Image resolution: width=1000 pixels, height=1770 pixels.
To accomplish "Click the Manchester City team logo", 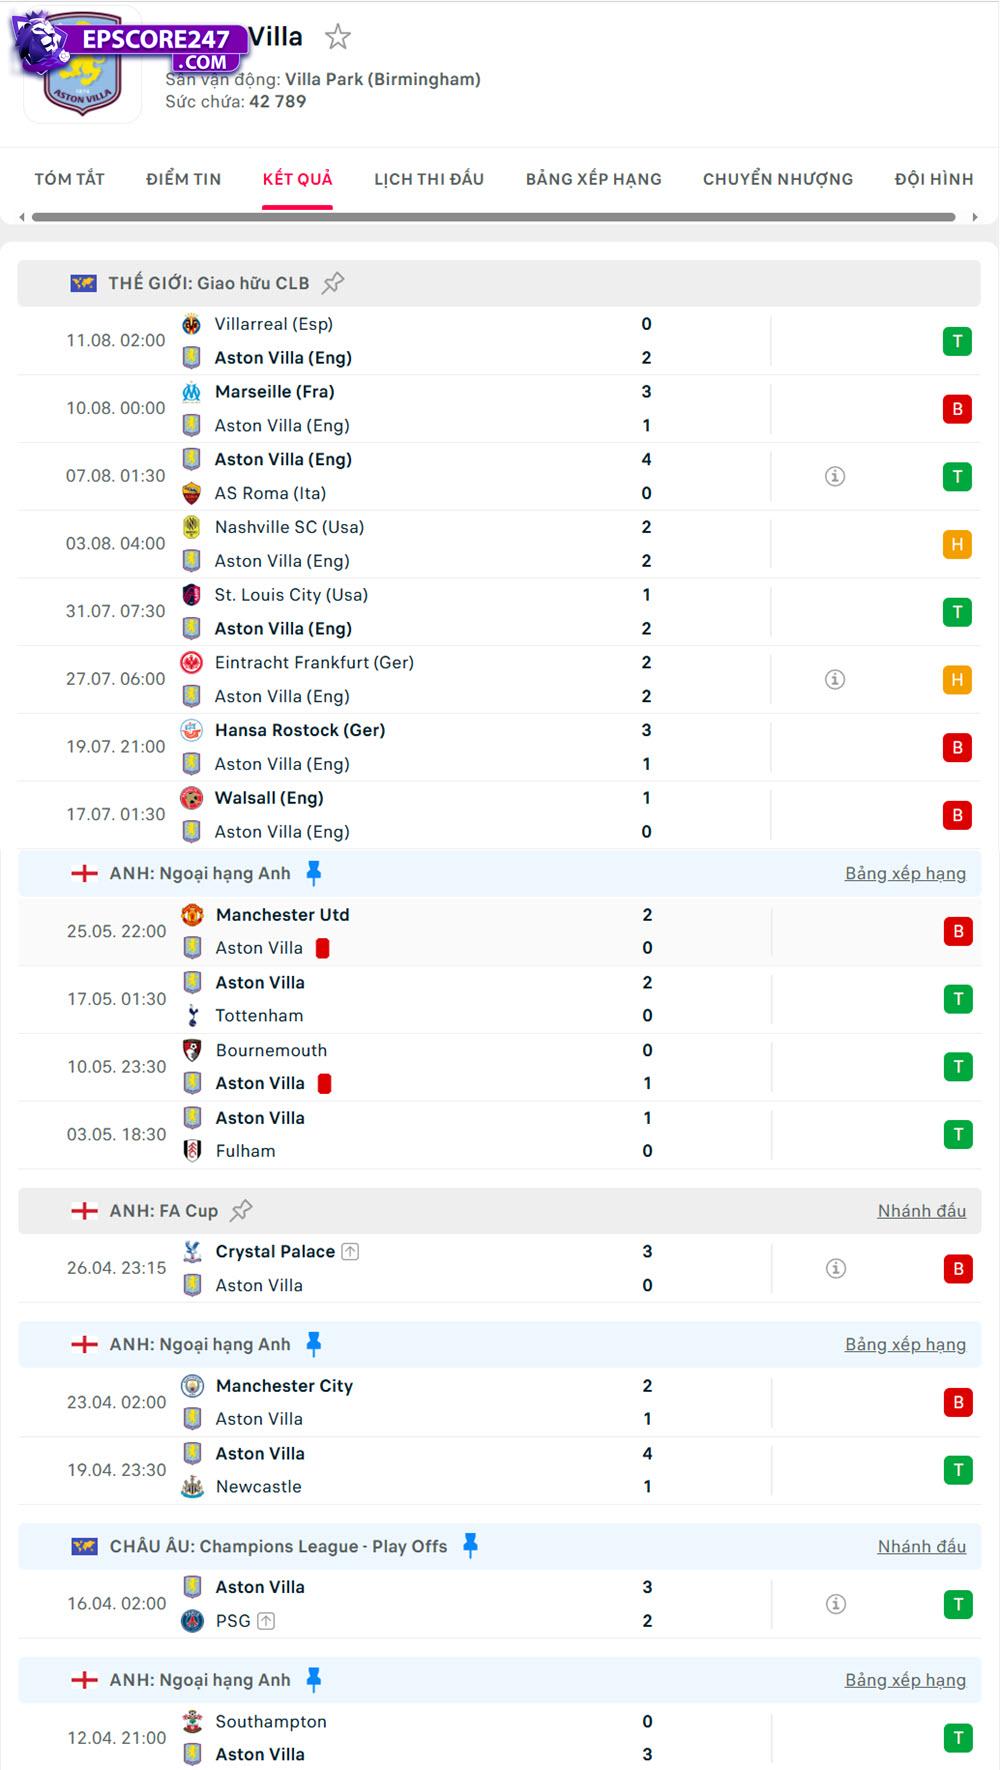I will [191, 1386].
